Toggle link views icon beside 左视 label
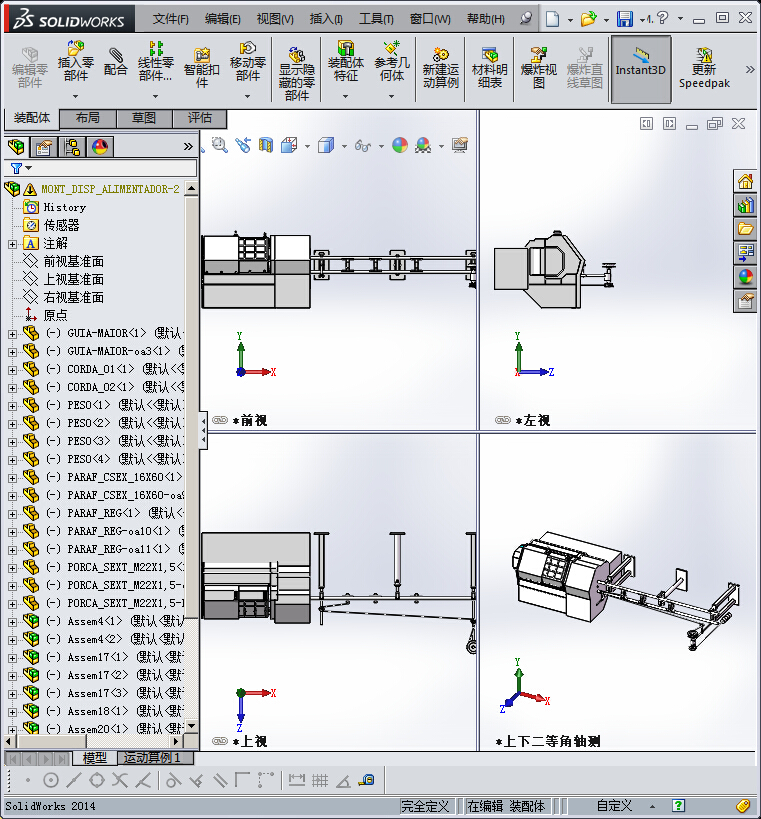 click(502, 420)
